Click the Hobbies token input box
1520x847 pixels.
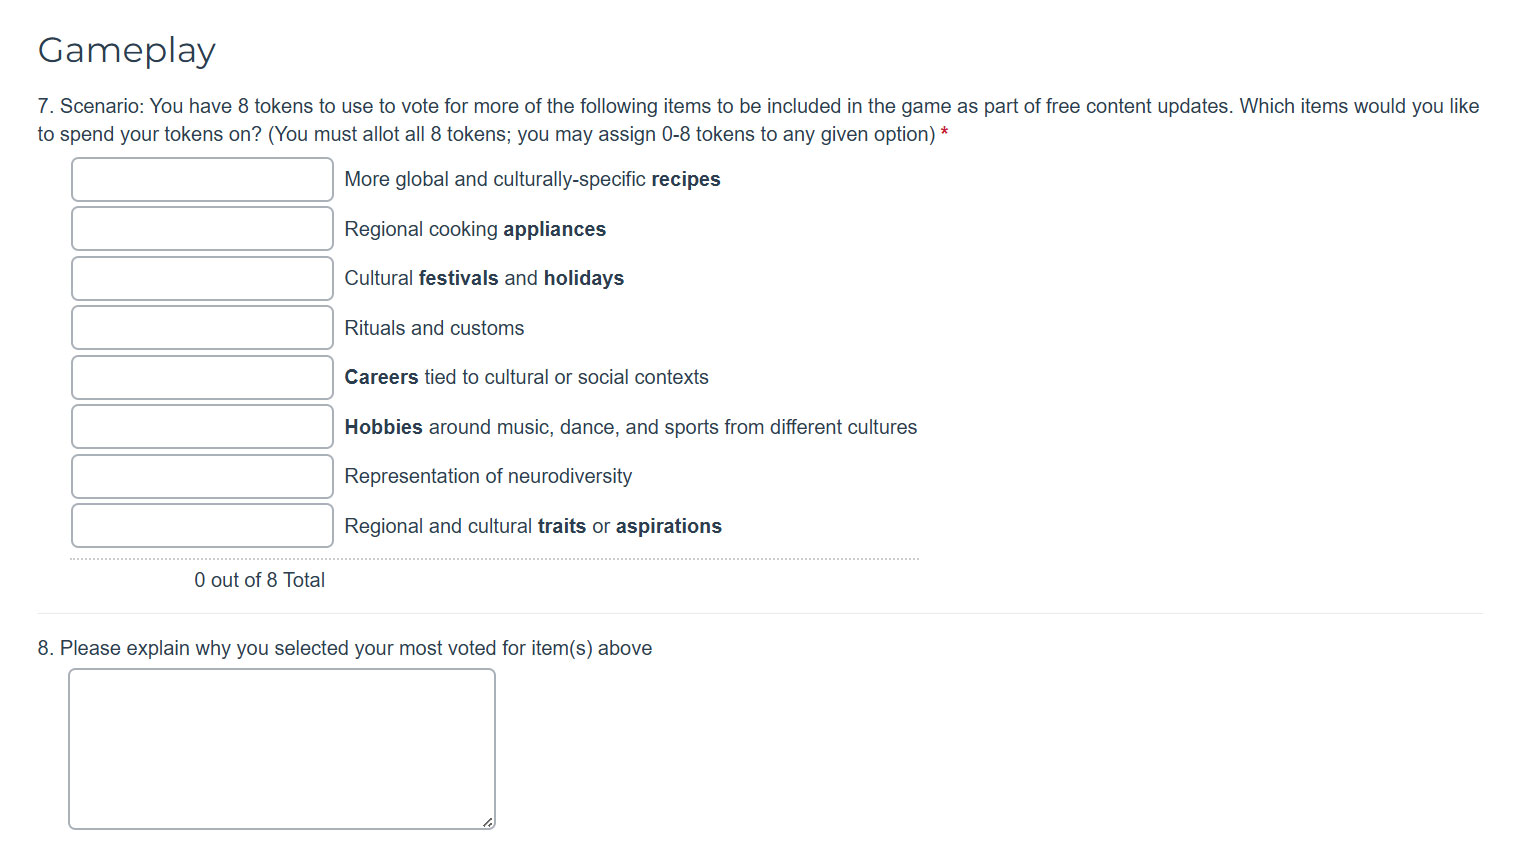click(x=202, y=427)
